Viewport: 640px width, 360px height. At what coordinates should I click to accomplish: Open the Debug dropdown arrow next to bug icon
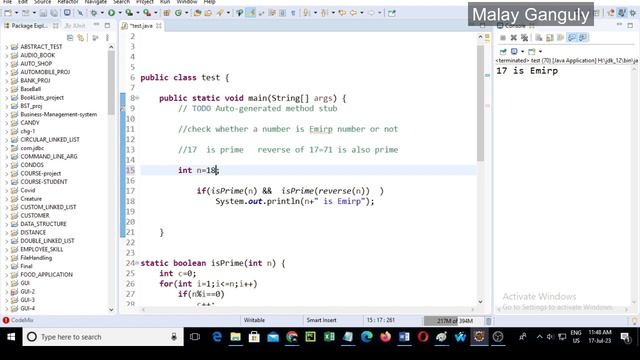click(102, 13)
